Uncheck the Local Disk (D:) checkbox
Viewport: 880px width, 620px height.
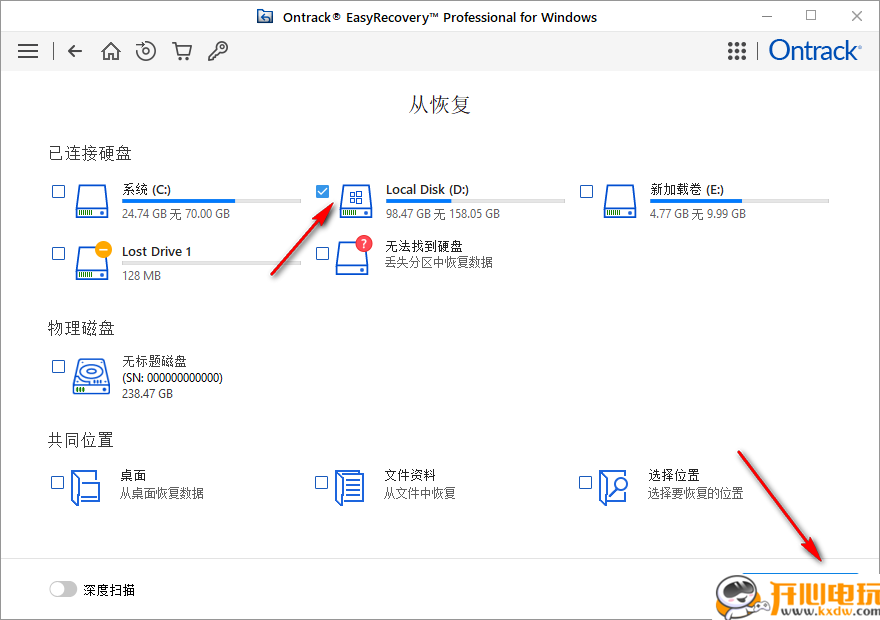pos(322,191)
